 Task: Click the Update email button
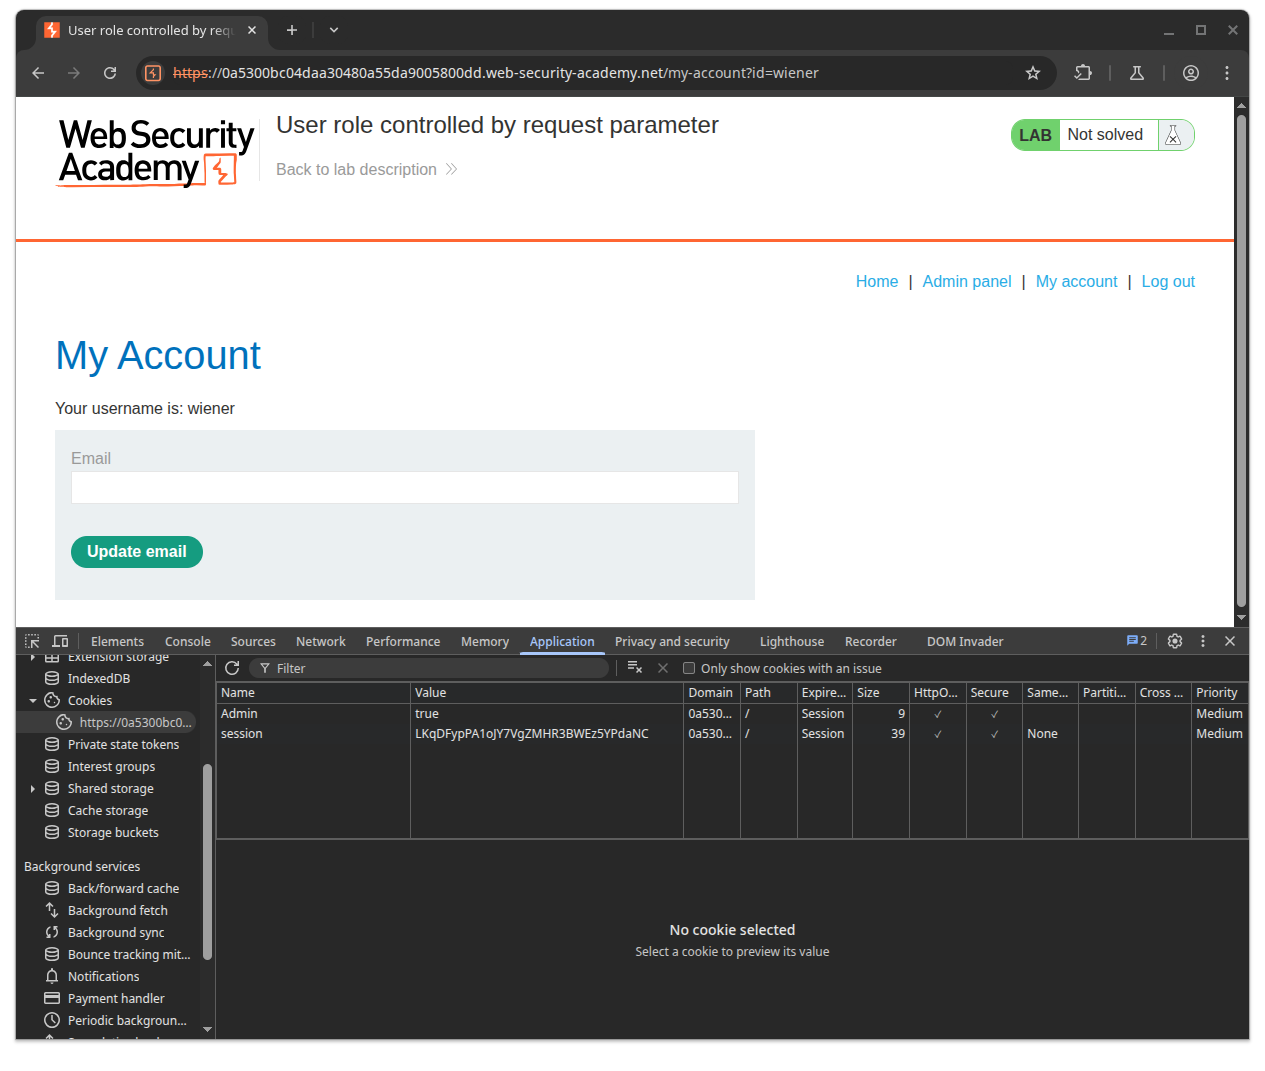(137, 552)
